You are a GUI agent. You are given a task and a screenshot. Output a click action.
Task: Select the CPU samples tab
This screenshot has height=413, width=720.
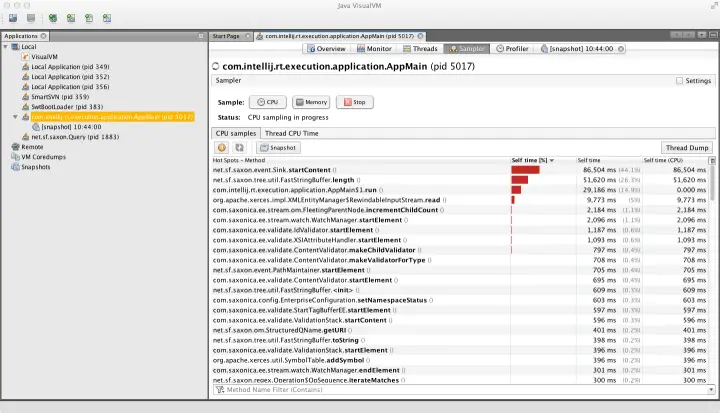point(236,133)
